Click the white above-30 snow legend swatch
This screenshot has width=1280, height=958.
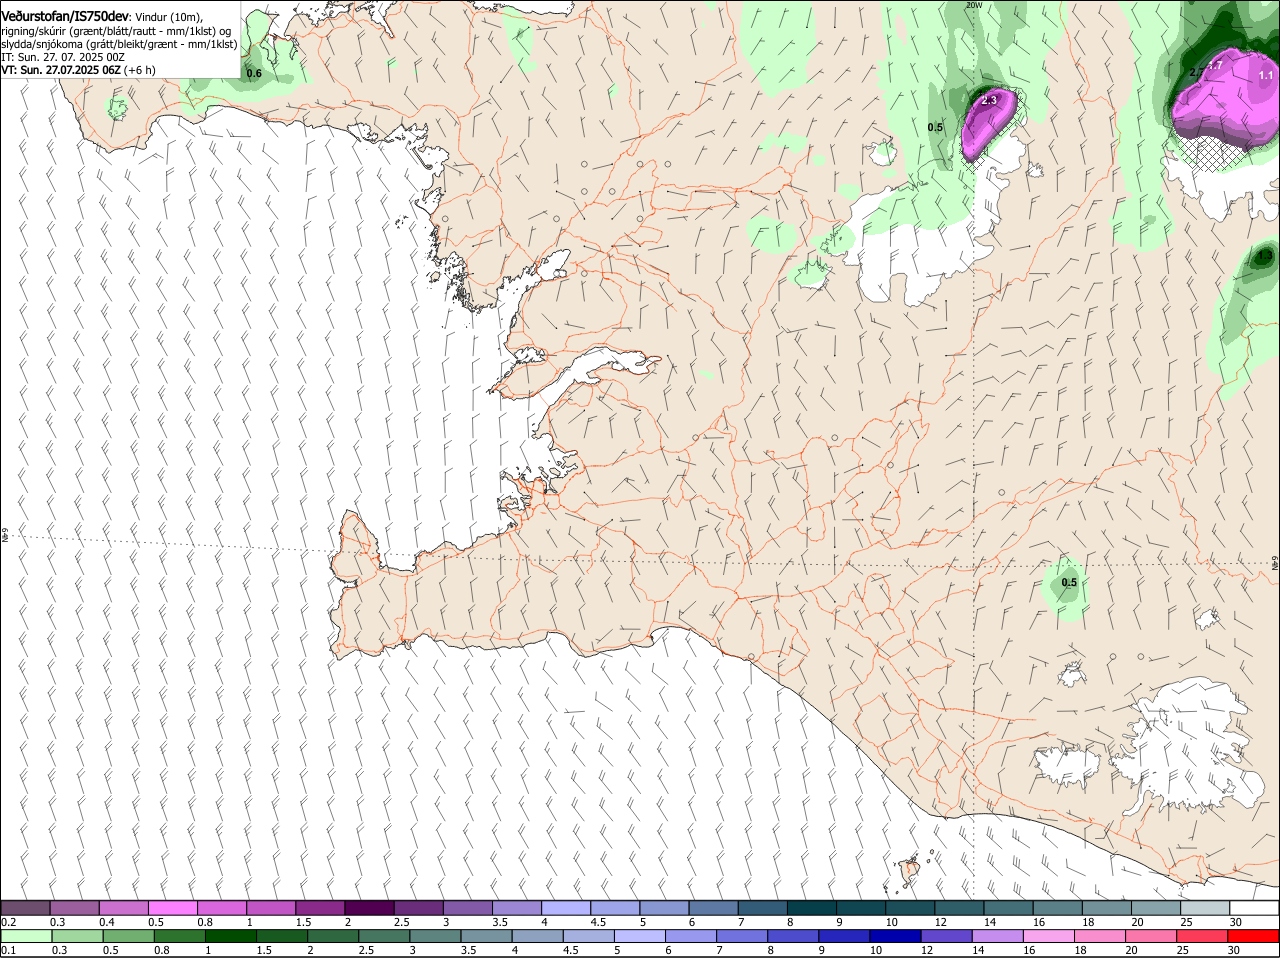click(x=1255, y=907)
